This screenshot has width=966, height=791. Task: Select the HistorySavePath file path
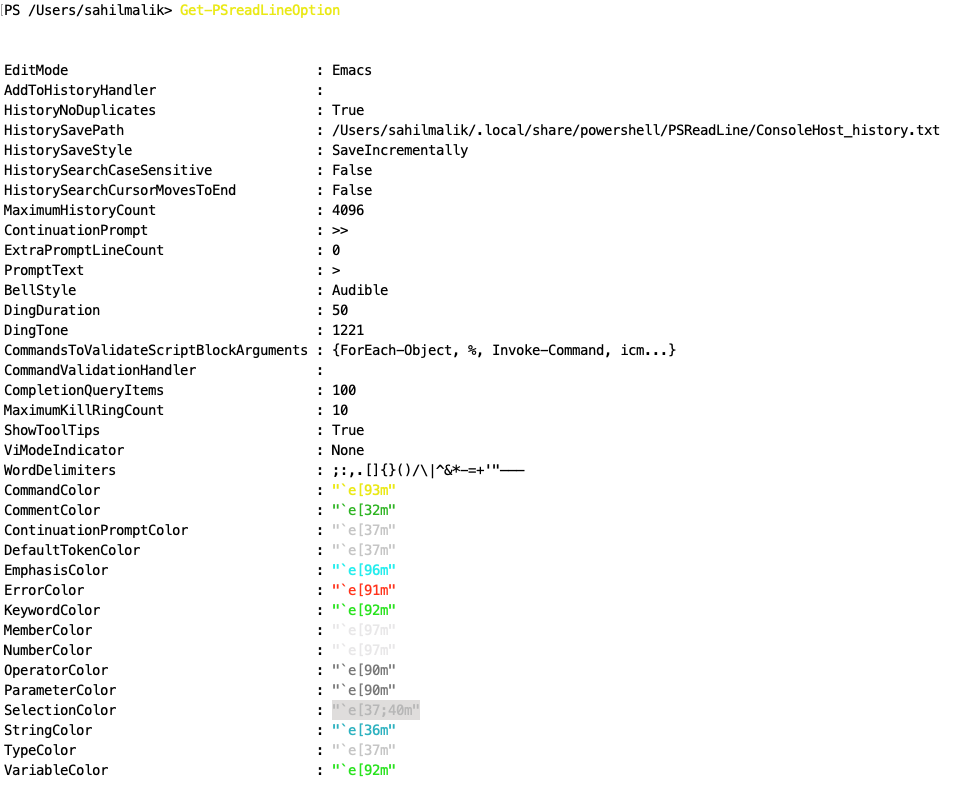point(634,130)
